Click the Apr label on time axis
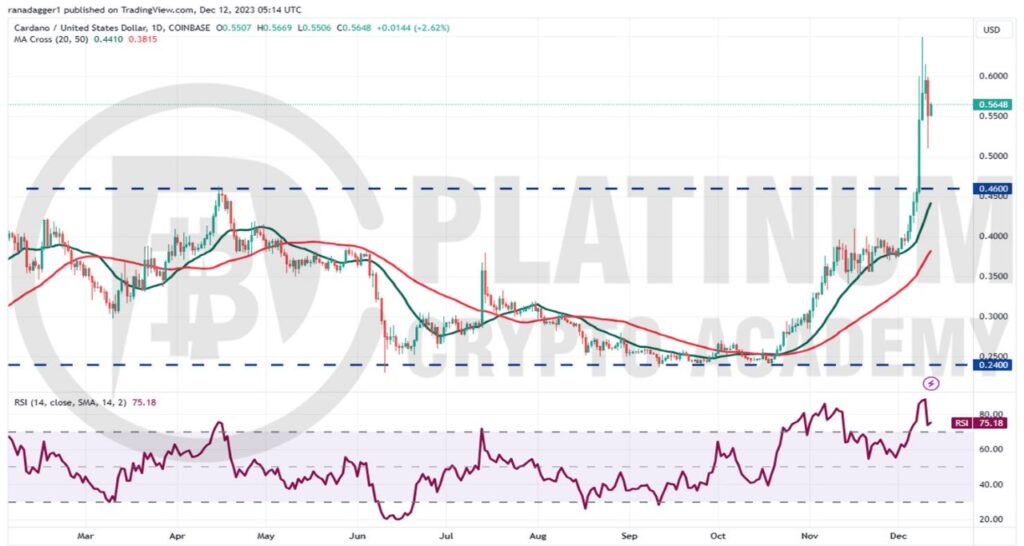The width and height of the screenshot is (1024, 546). point(177,536)
